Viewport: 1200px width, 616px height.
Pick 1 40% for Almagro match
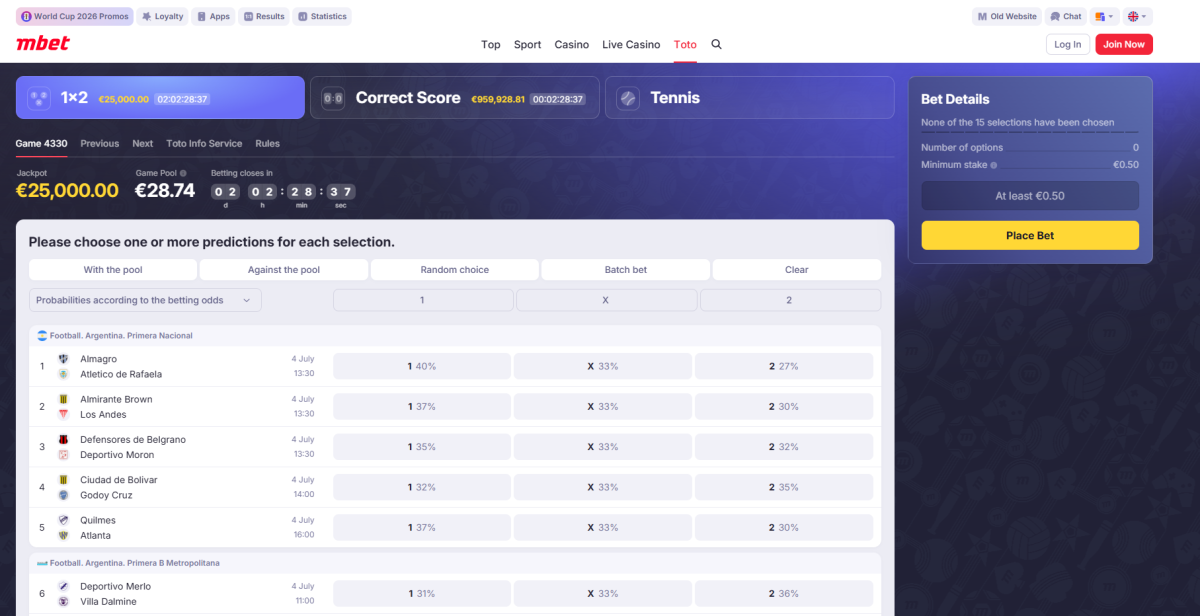tap(422, 366)
